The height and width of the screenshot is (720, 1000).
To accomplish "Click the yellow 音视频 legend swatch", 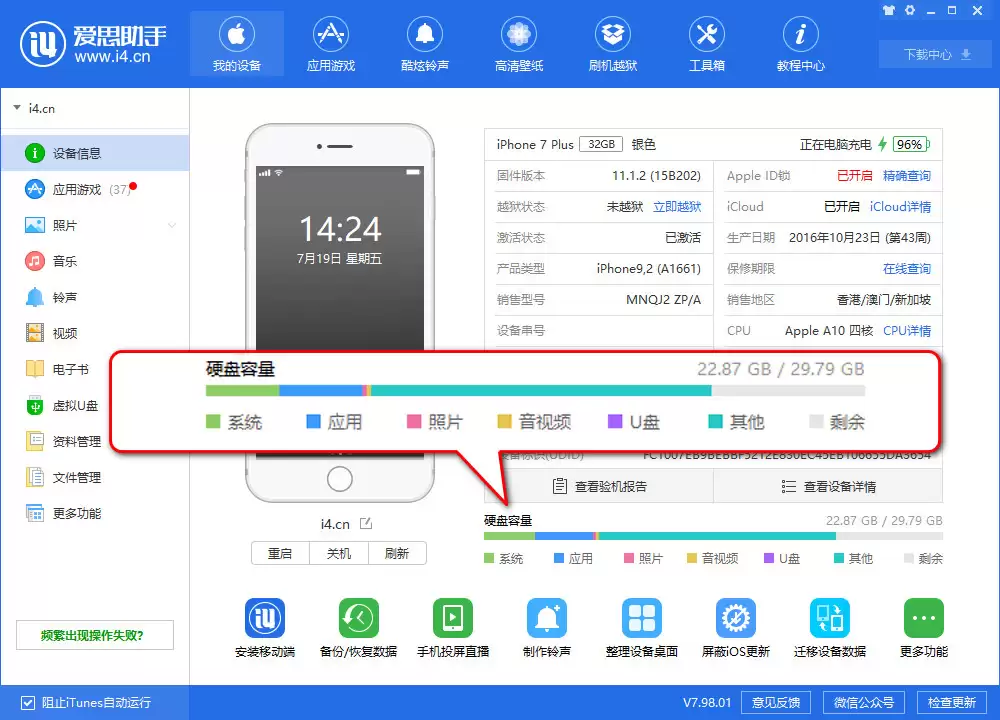I will [691, 559].
